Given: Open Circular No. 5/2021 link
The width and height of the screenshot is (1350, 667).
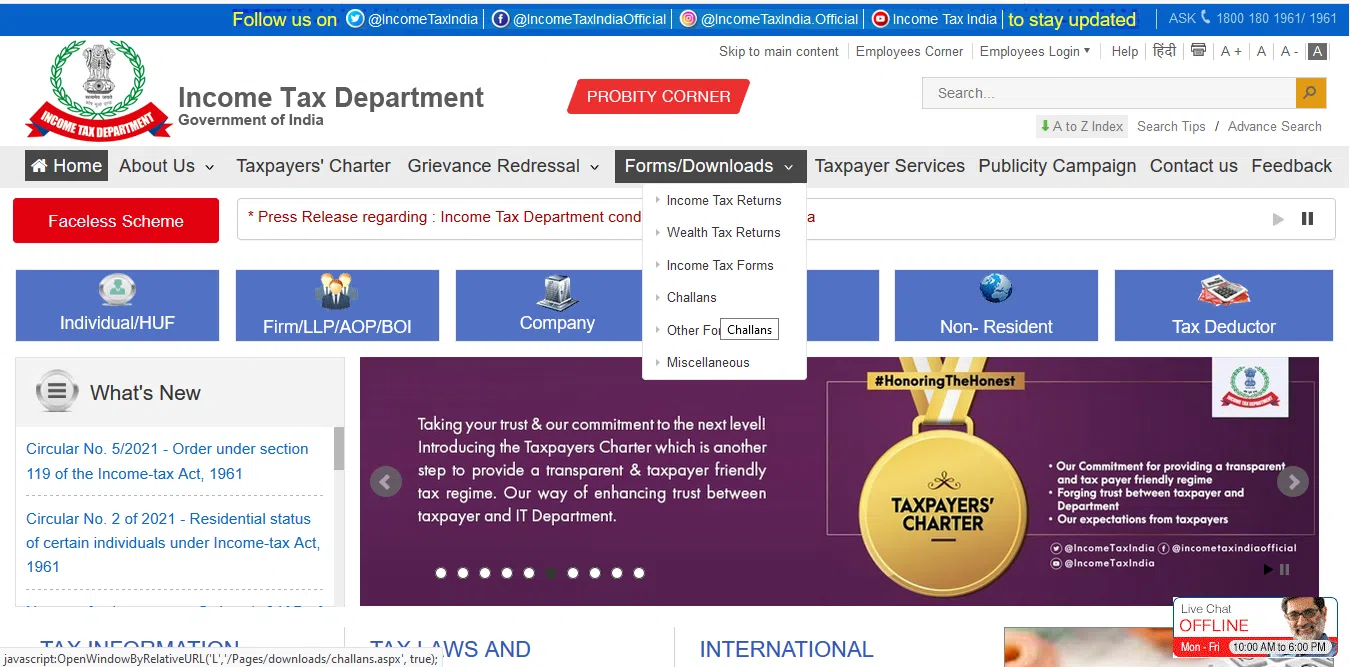Looking at the screenshot, I should pos(167,460).
